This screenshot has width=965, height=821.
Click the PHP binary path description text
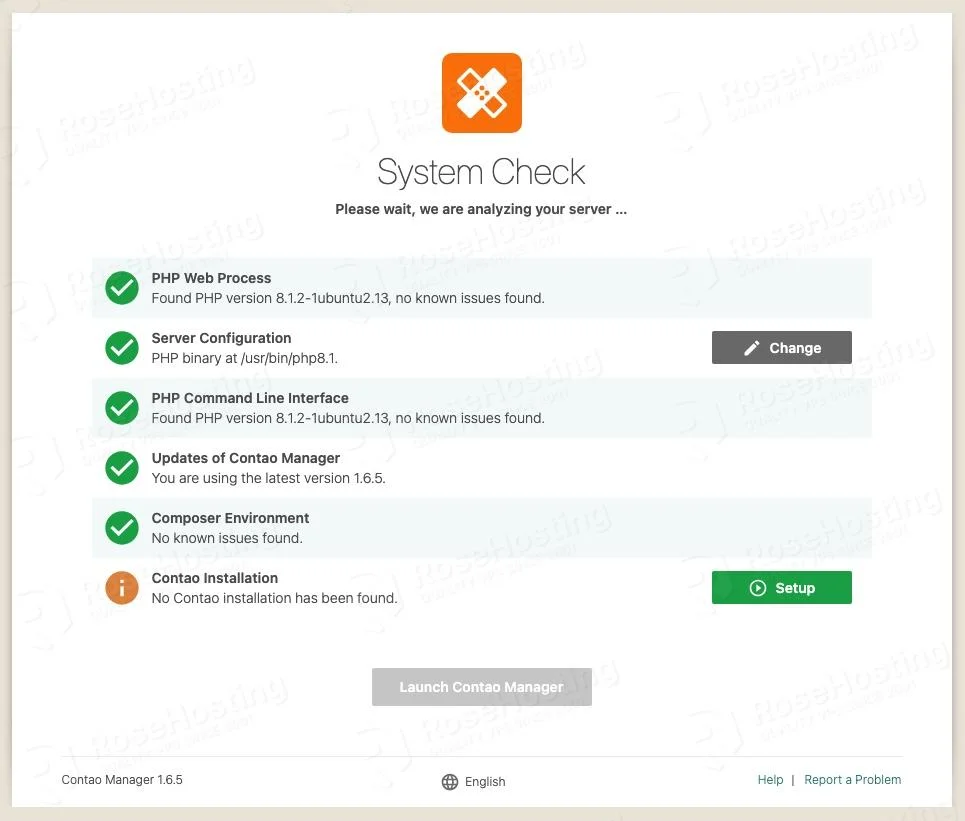click(x=251, y=358)
